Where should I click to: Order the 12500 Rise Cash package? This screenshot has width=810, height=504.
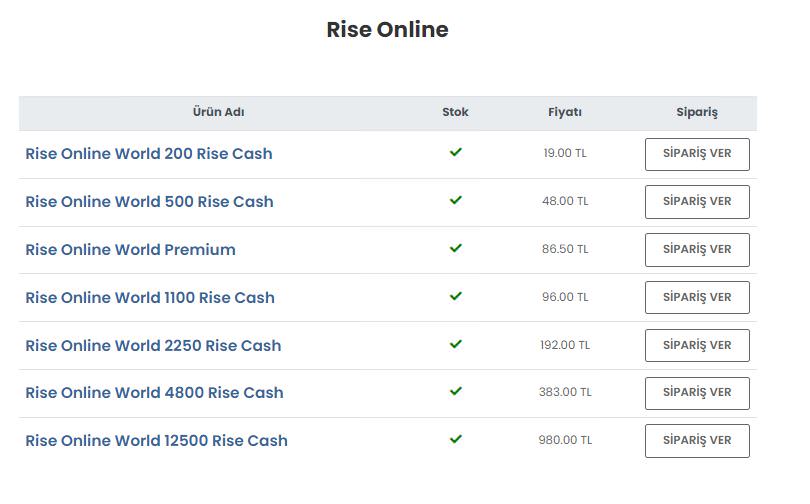pyautogui.click(x=697, y=441)
